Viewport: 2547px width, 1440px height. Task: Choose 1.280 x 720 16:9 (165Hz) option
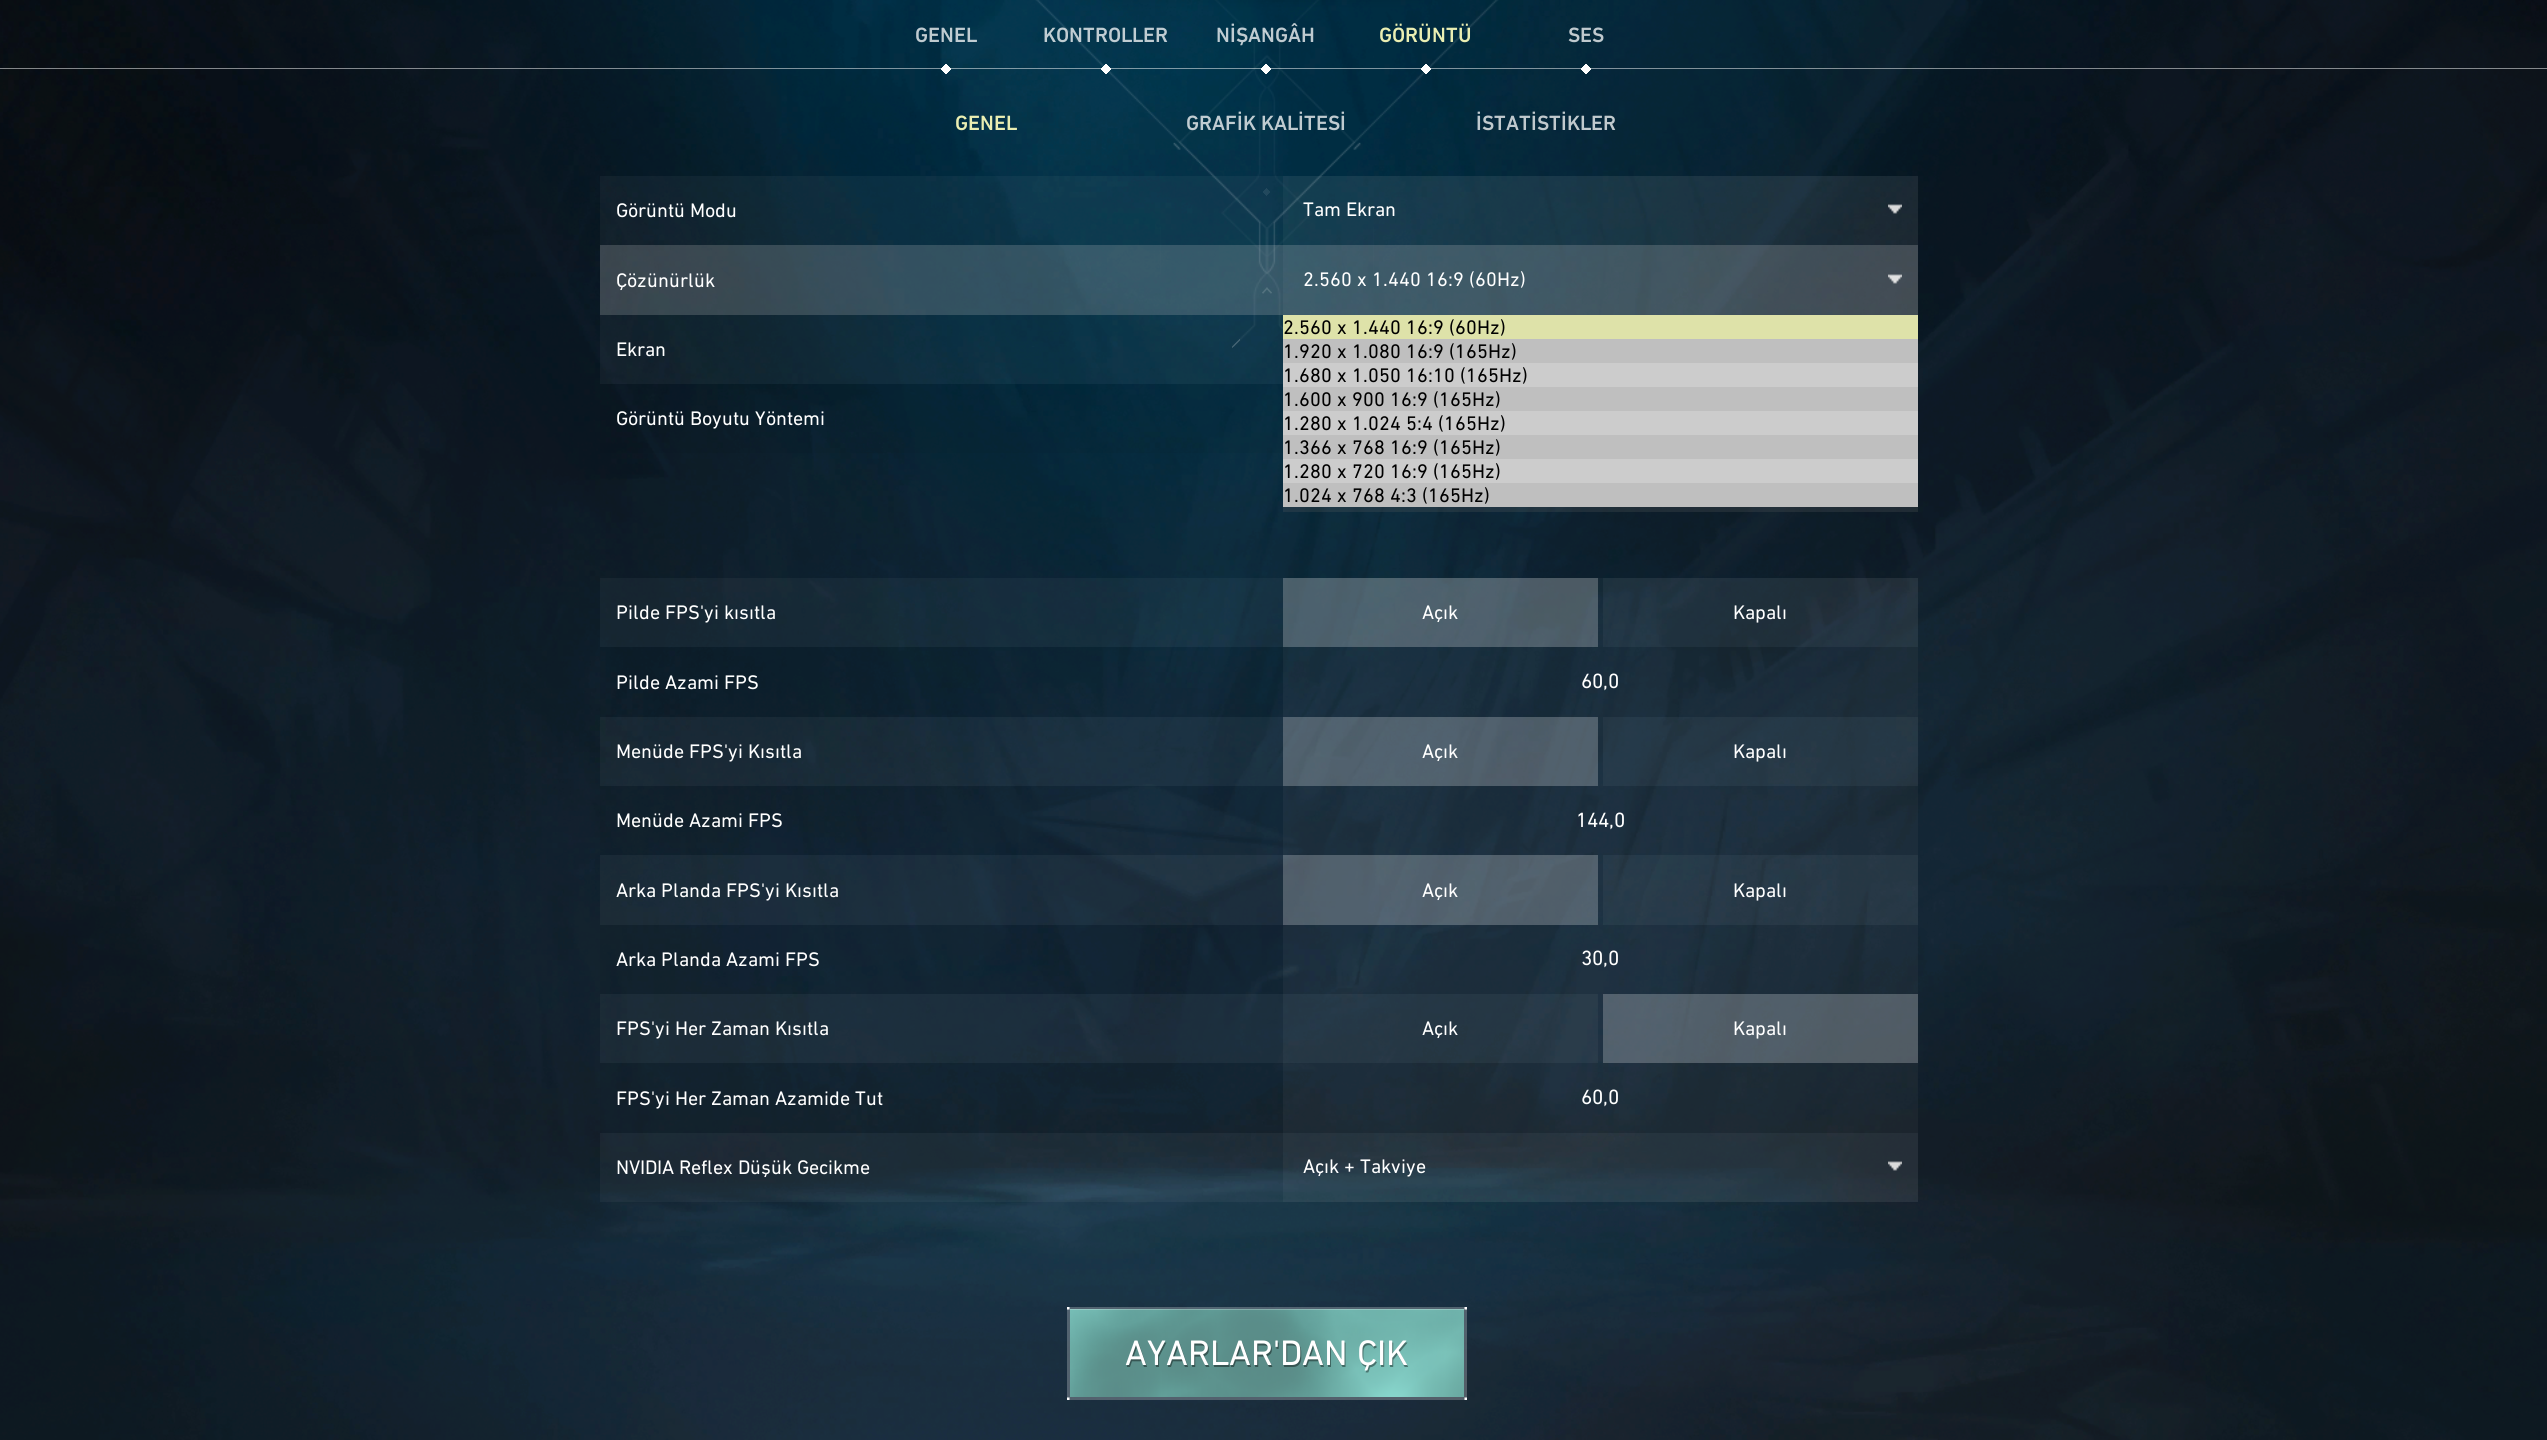click(x=1599, y=471)
